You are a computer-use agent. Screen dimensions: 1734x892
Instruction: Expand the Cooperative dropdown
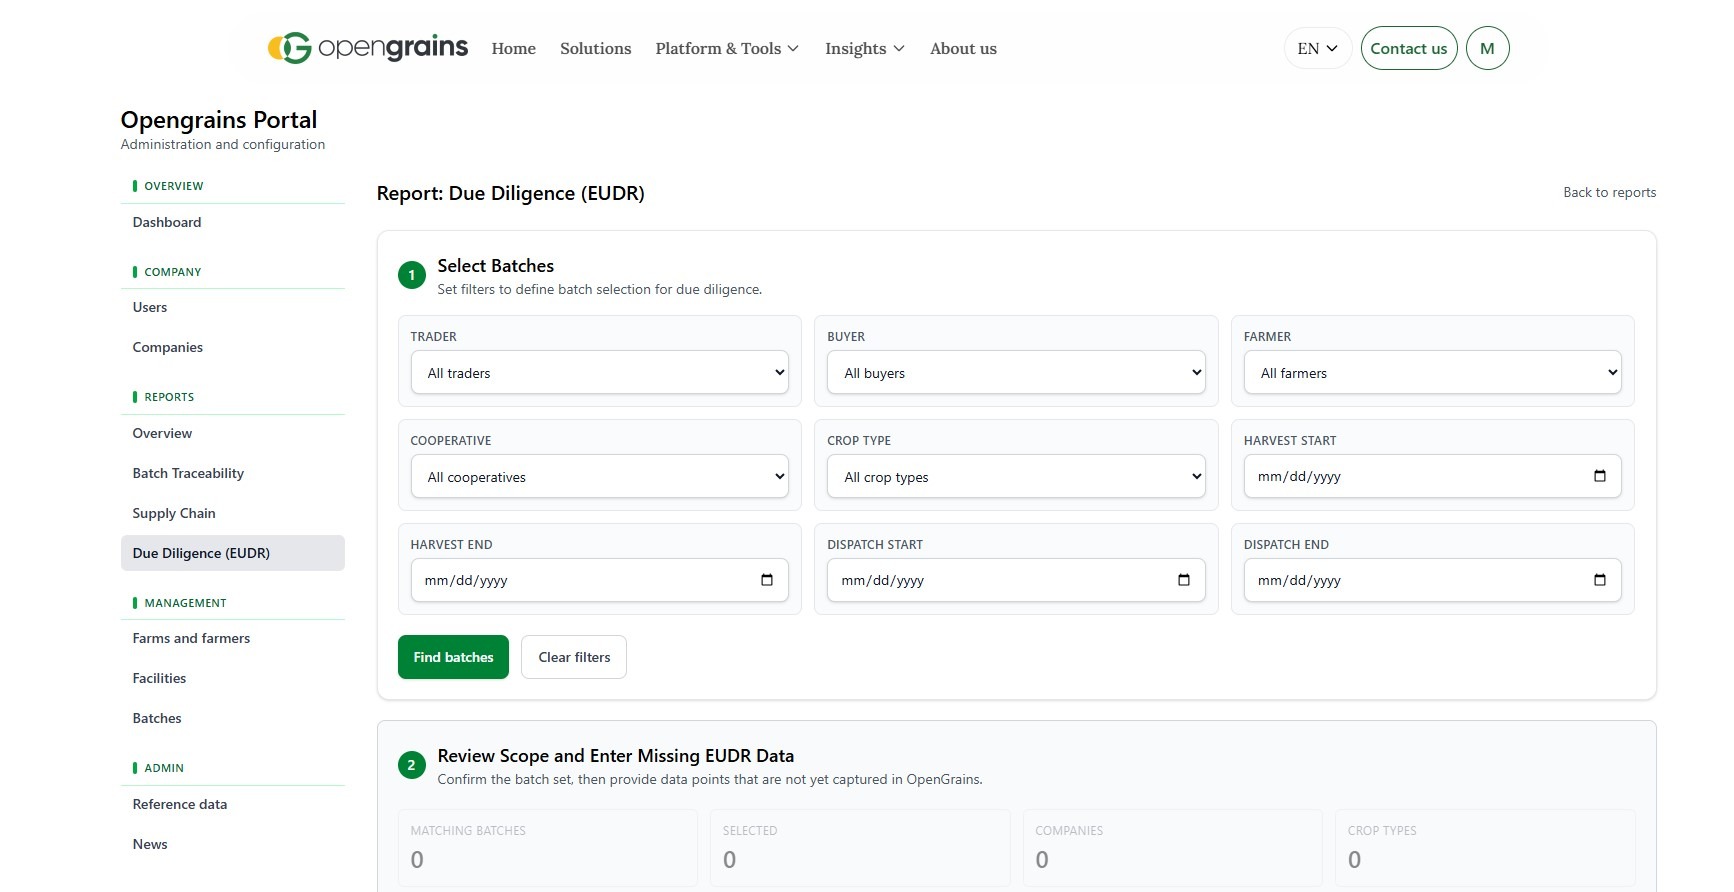click(x=600, y=477)
